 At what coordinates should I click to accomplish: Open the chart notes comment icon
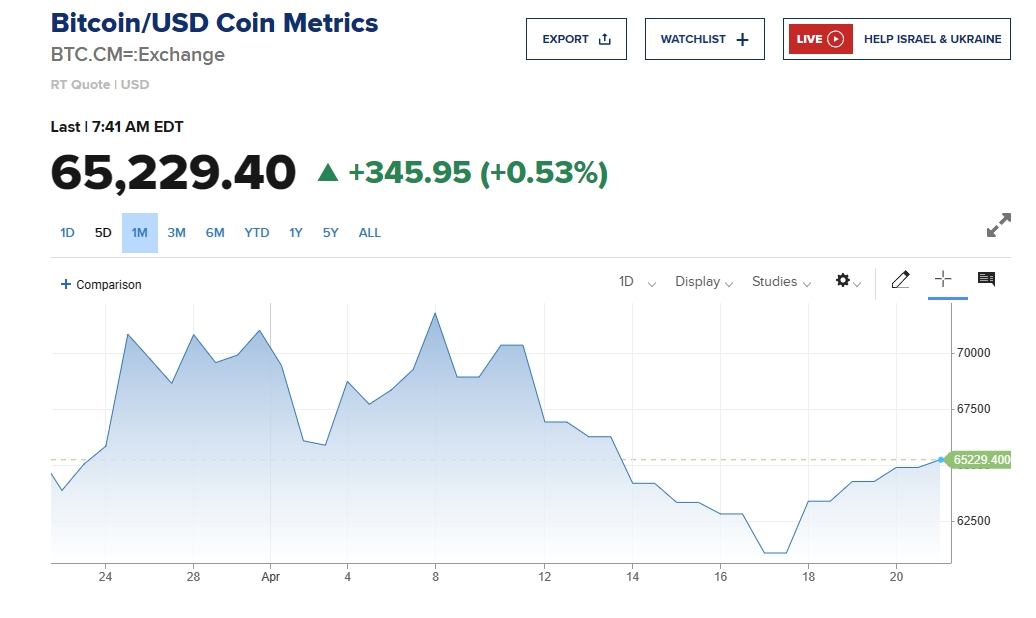coord(986,279)
